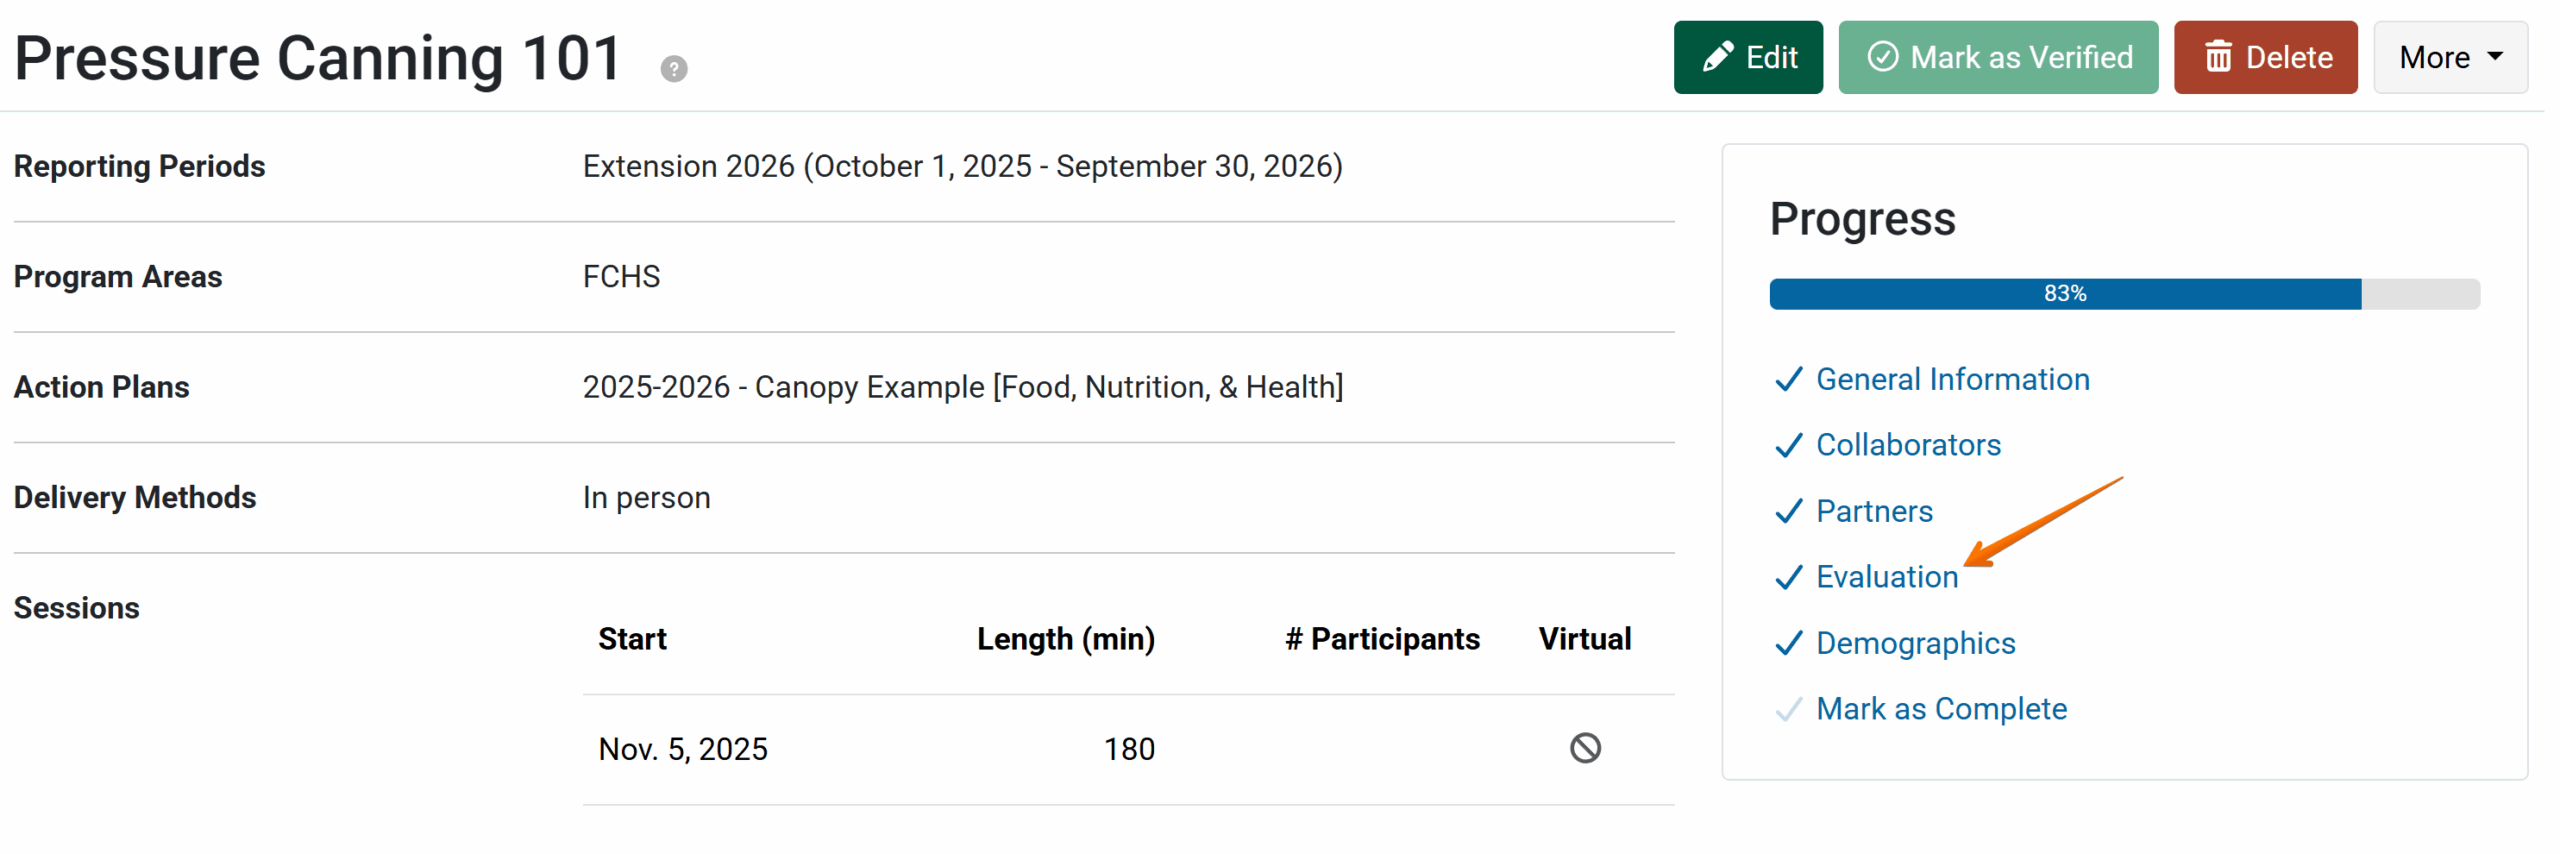Select the Mark as Complete link
2560x854 pixels.
(1941, 710)
